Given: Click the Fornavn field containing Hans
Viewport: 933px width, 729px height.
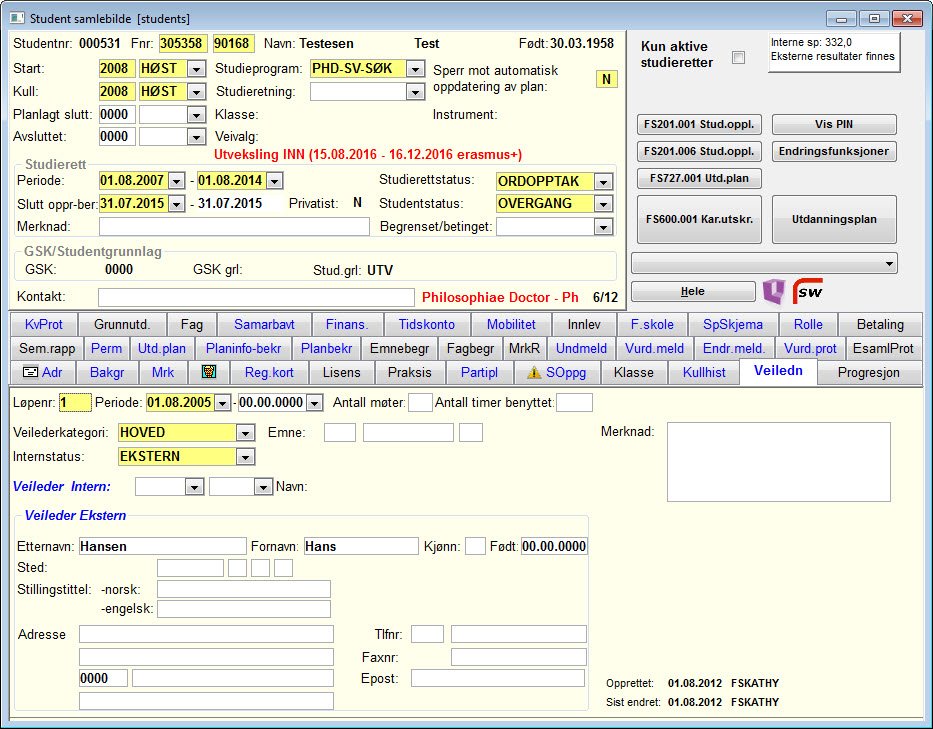Looking at the screenshot, I should tap(361, 546).
